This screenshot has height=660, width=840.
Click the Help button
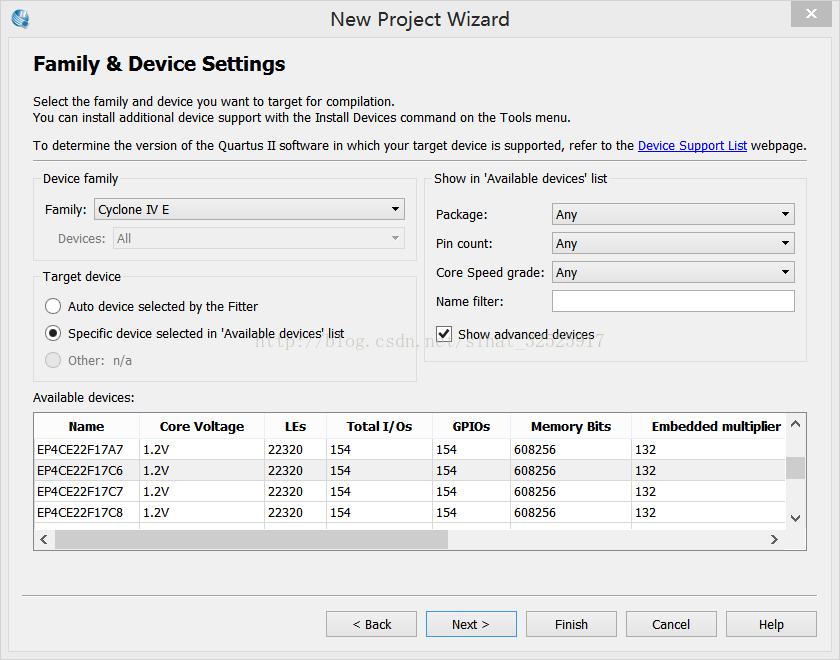click(x=771, y=624)
